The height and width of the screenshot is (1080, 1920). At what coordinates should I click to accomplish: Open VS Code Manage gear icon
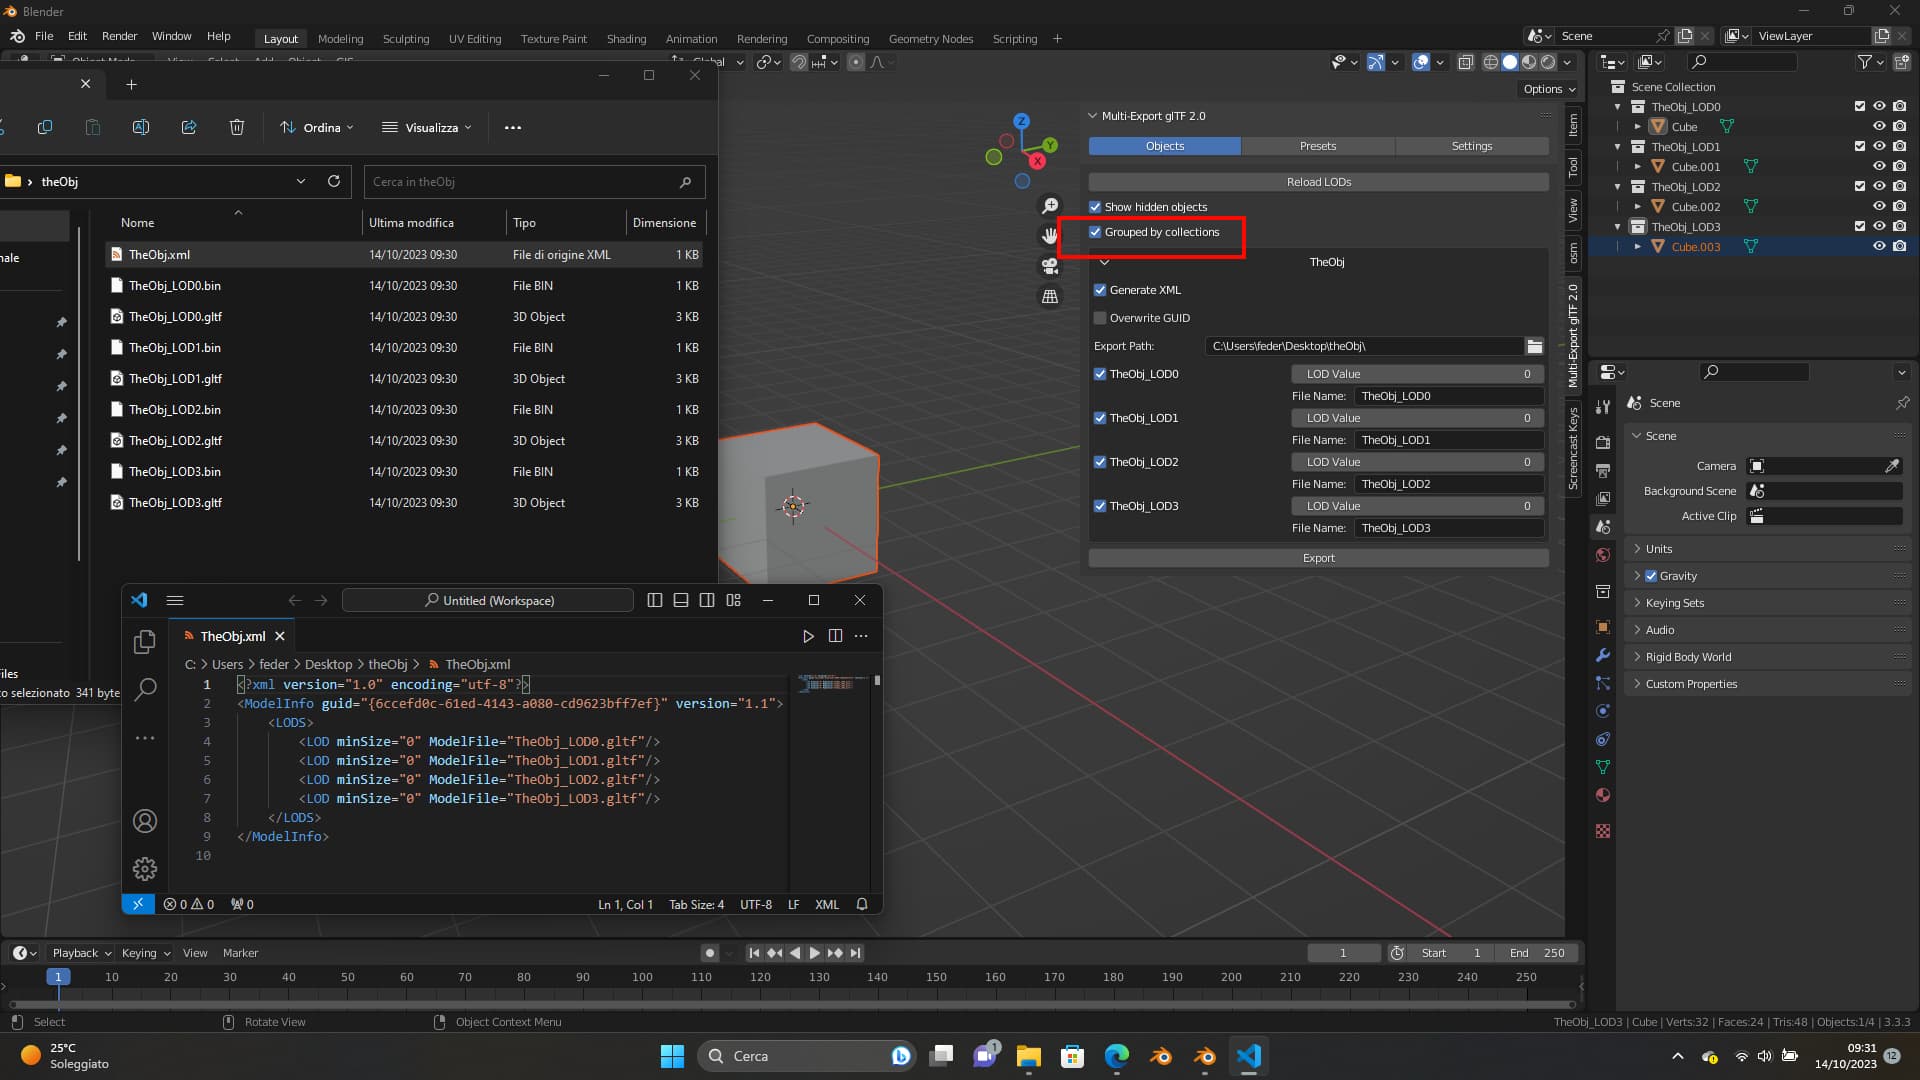point(145,868)
